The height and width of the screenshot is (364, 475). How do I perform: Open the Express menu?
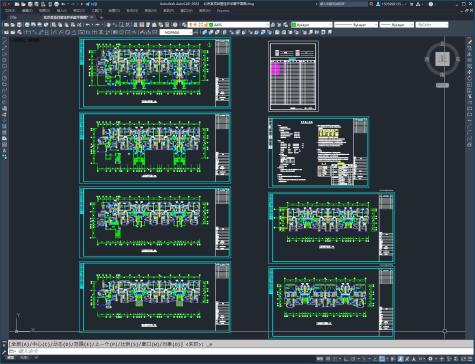[x=223, y=11]
